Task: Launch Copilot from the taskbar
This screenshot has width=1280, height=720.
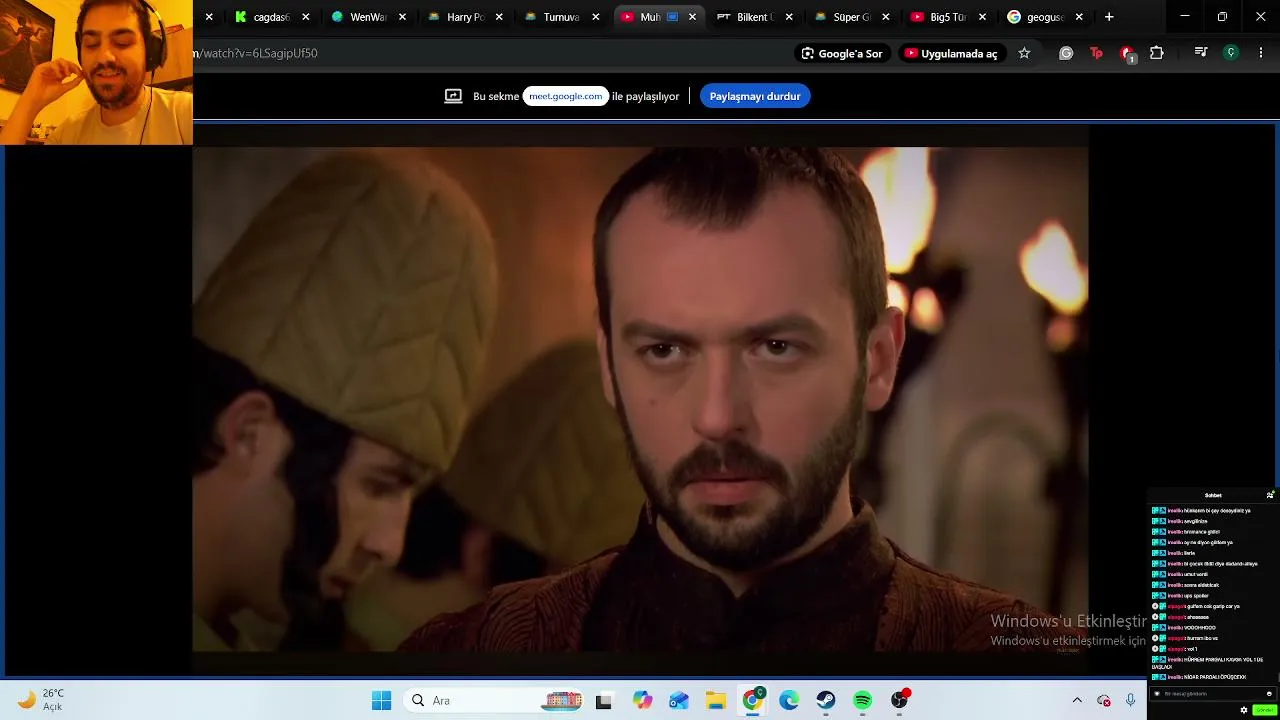Action: click(x=642, y=700)
